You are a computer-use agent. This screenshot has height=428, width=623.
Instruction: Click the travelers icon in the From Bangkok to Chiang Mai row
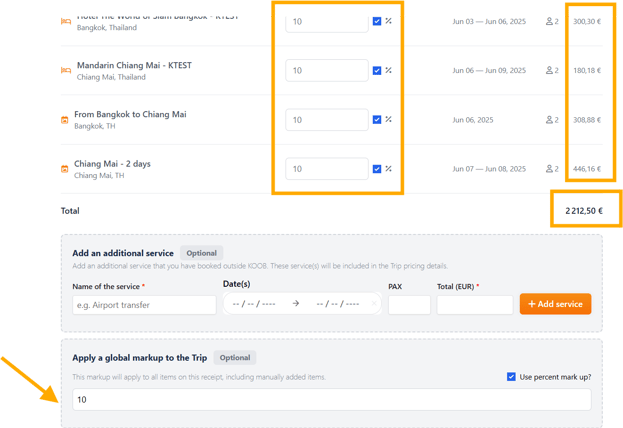tap(547, 120)
